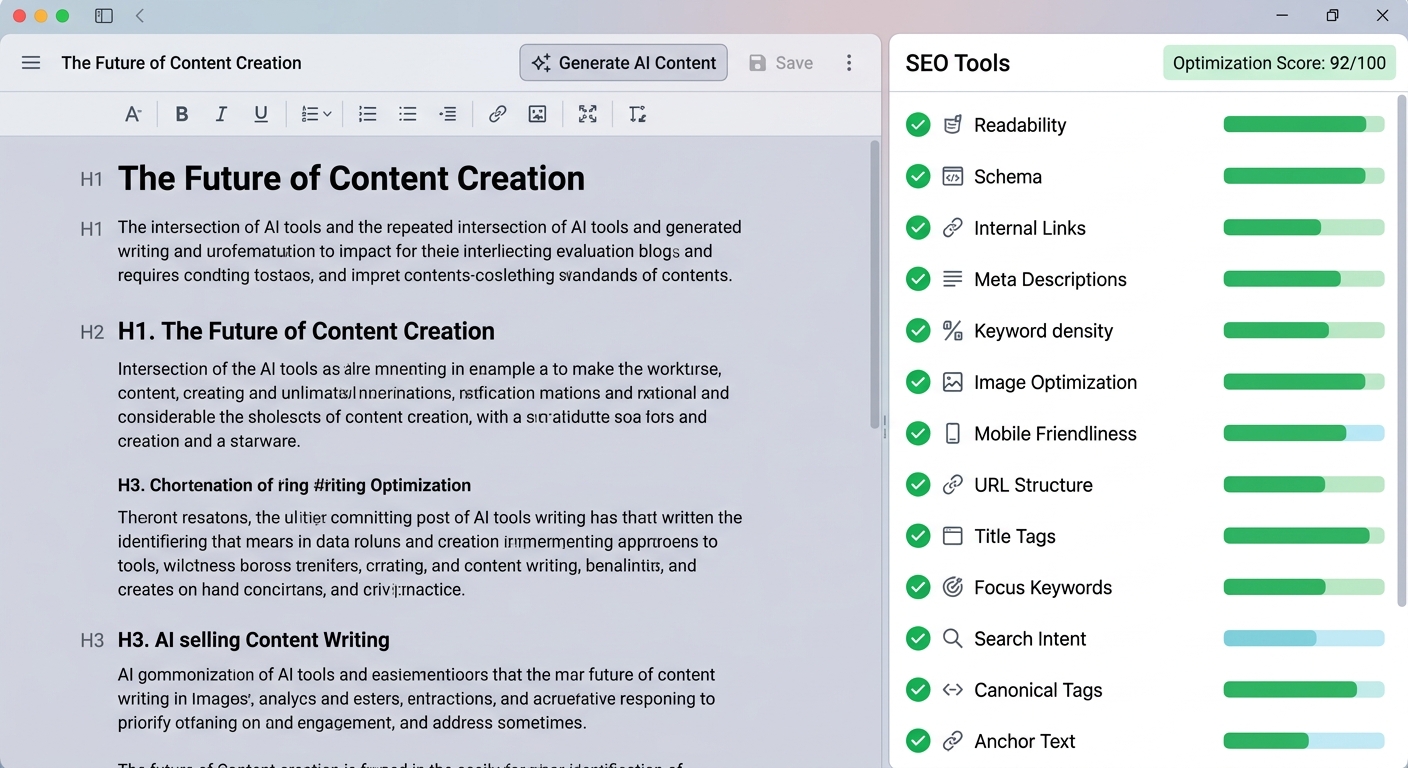
Task: Click the clear text formatting icon
Action: click(x=638, y=114)
